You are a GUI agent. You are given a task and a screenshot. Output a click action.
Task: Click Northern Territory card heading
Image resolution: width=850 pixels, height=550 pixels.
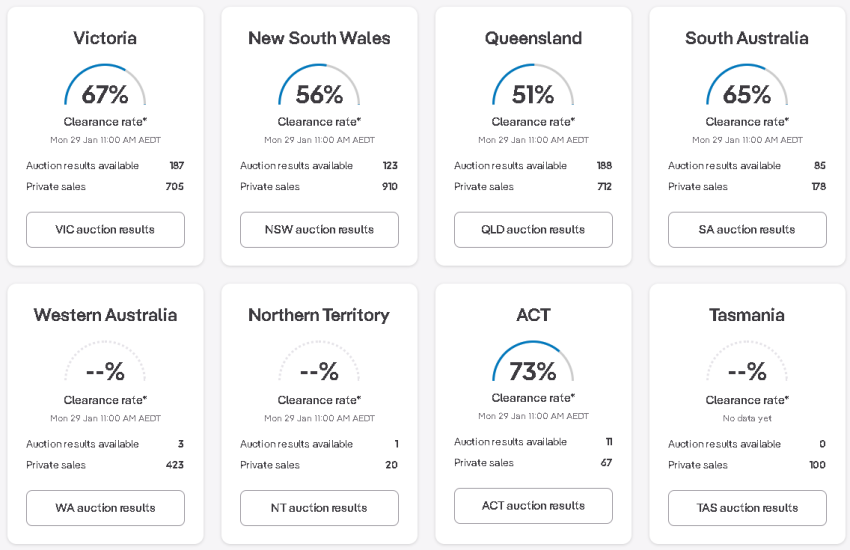pyautogui.click(x=319, y=315)
